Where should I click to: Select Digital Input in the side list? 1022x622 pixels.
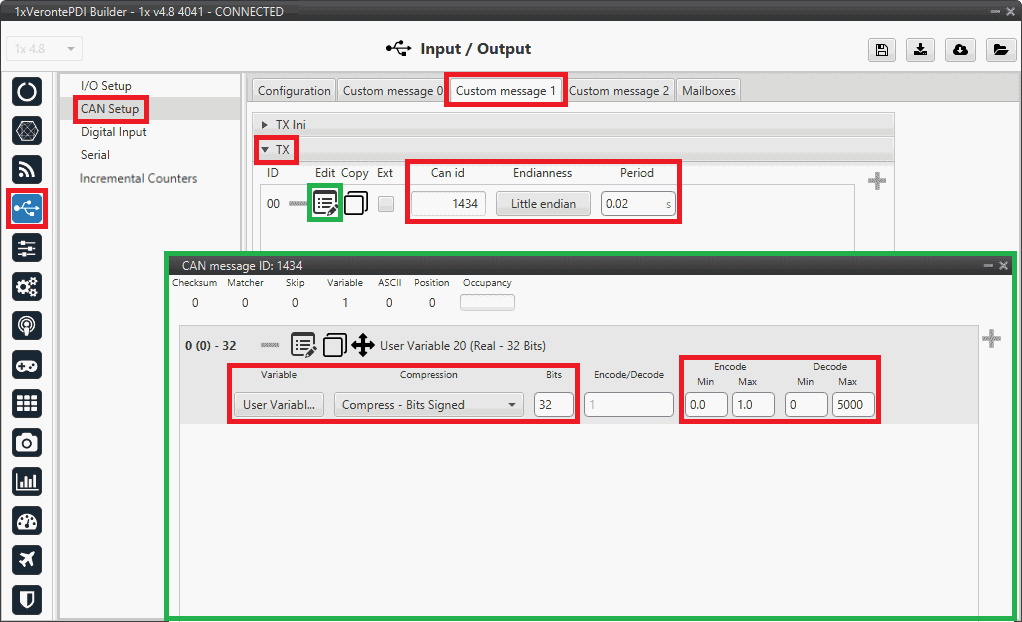114,132
